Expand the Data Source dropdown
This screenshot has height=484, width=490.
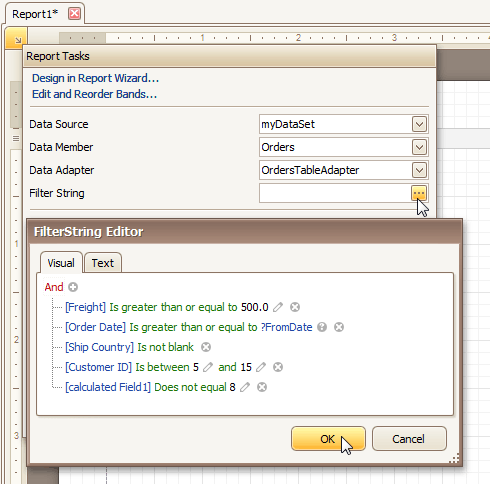[x=419, y=124]
